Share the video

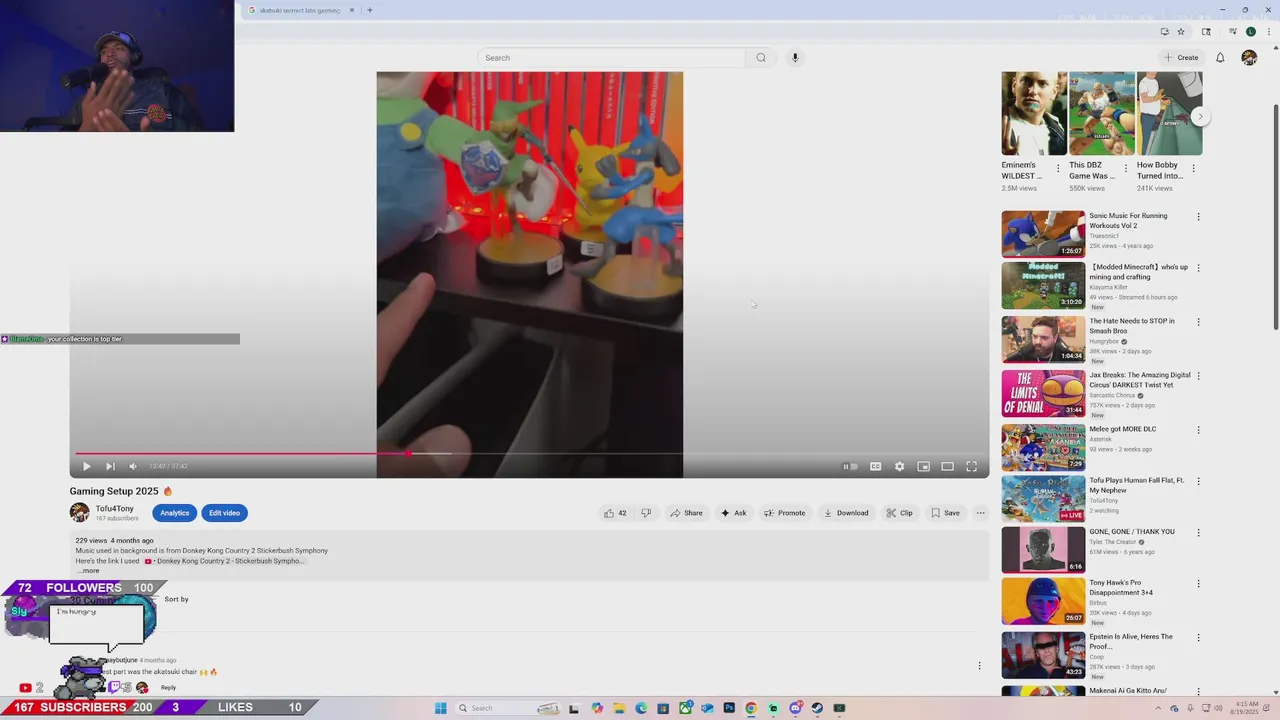coord(686,513)
